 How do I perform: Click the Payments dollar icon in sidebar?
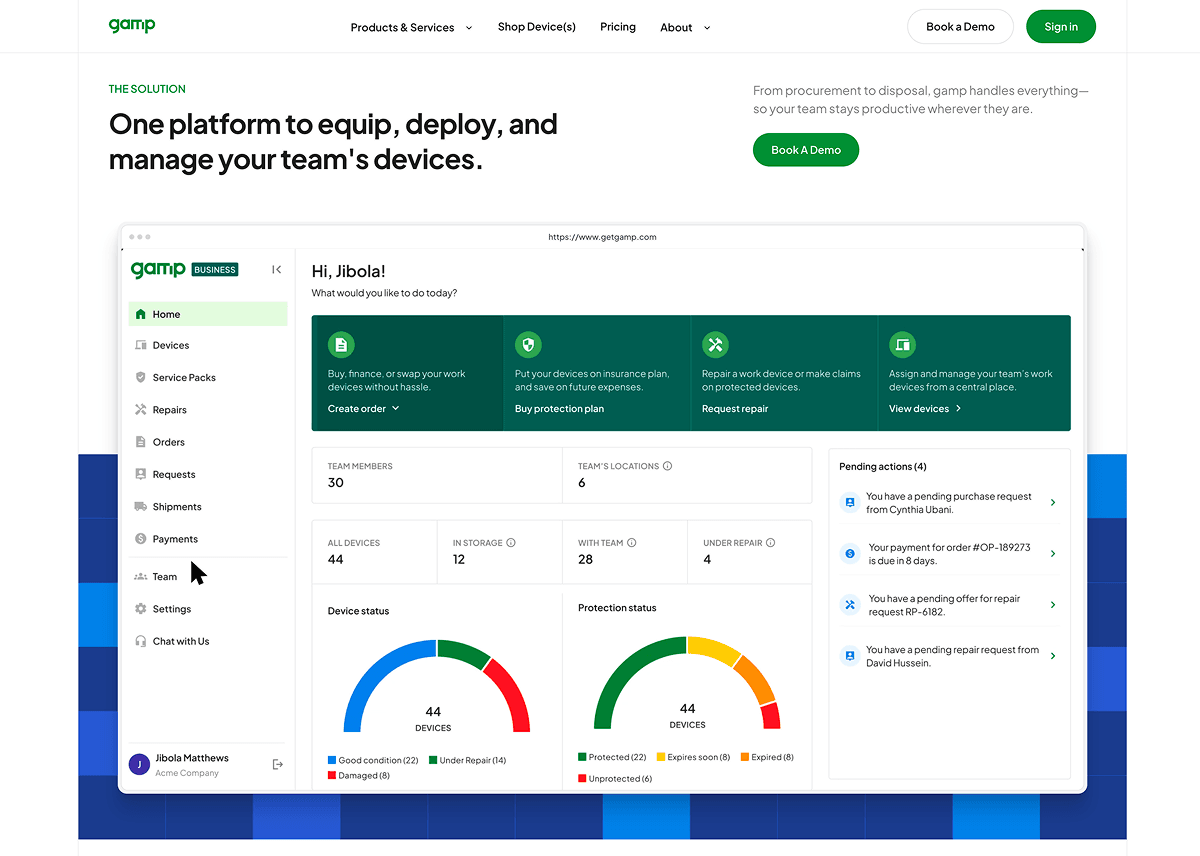click(x=141, y=539)
